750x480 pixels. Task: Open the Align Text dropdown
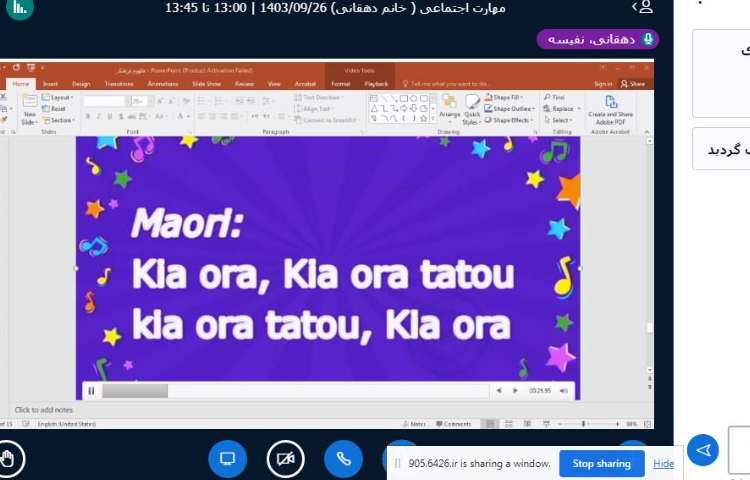[x=315, y=109]
